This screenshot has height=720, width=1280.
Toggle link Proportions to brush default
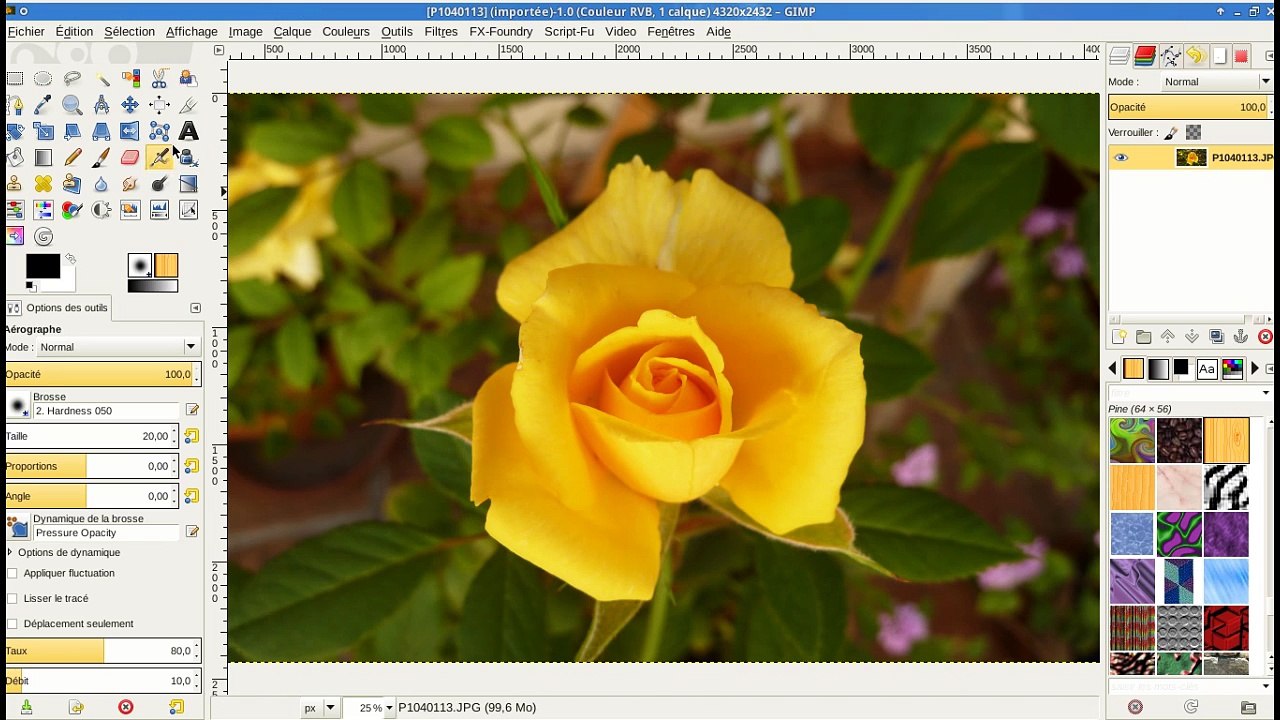tap(191, 466)
